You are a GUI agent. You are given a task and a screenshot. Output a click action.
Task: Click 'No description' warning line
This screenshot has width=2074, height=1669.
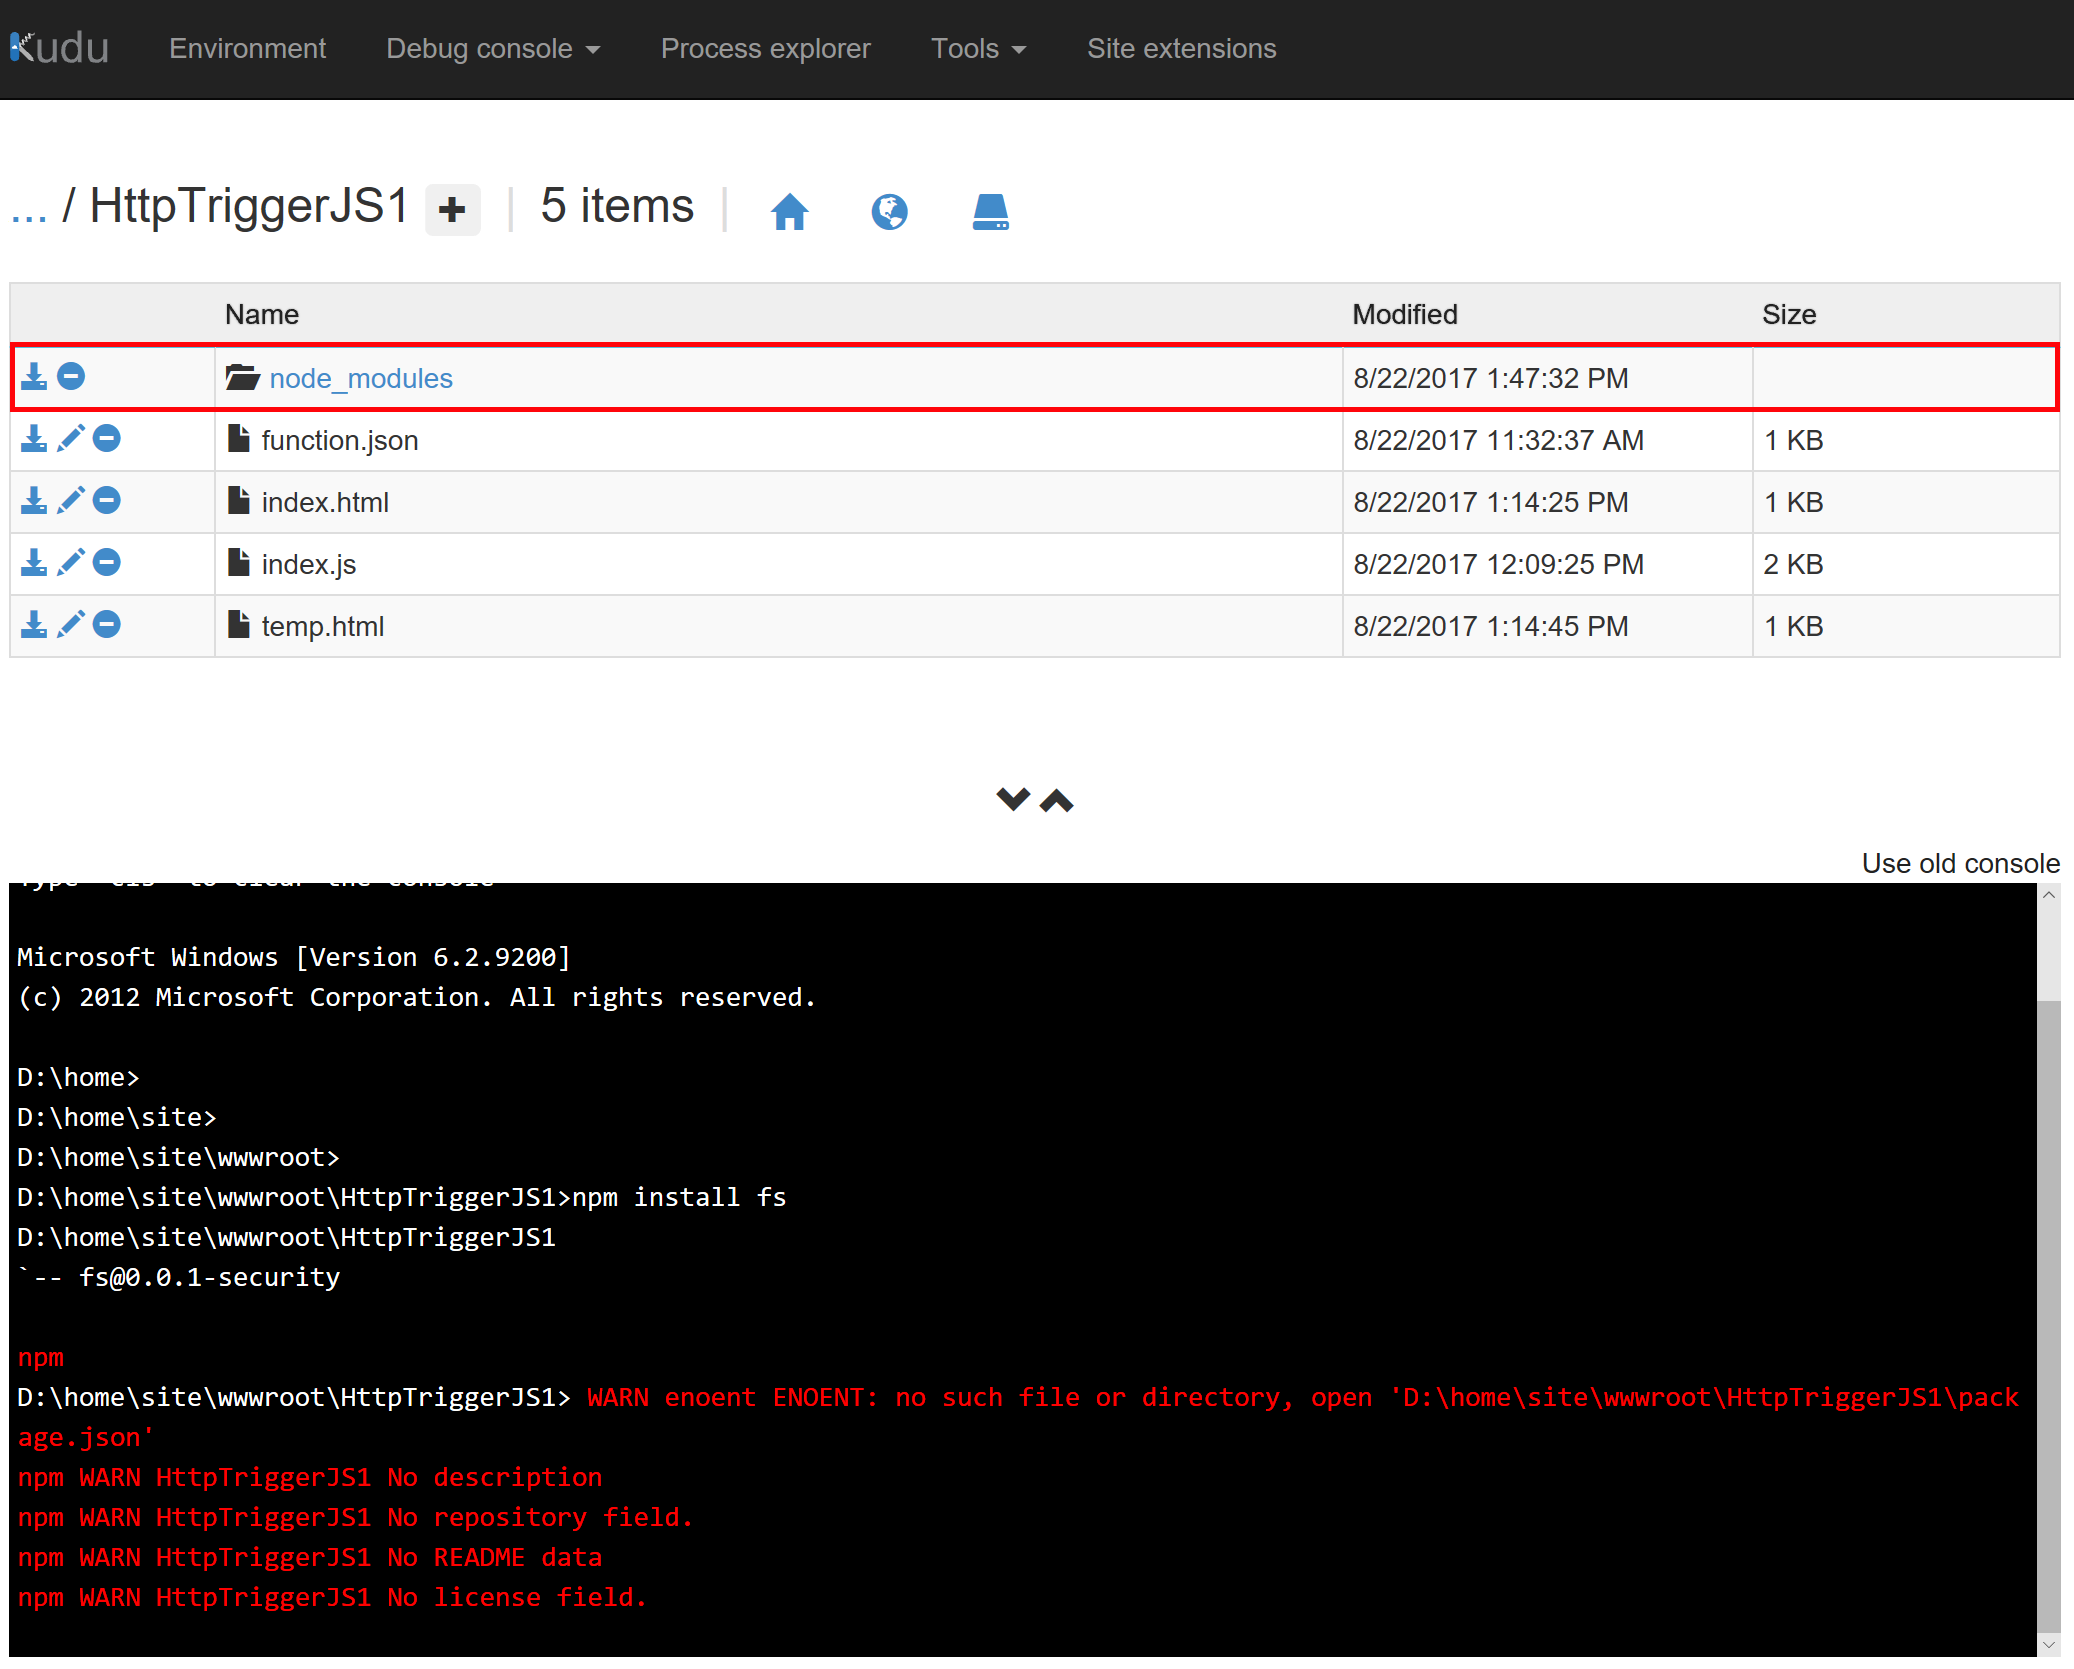310,1477
